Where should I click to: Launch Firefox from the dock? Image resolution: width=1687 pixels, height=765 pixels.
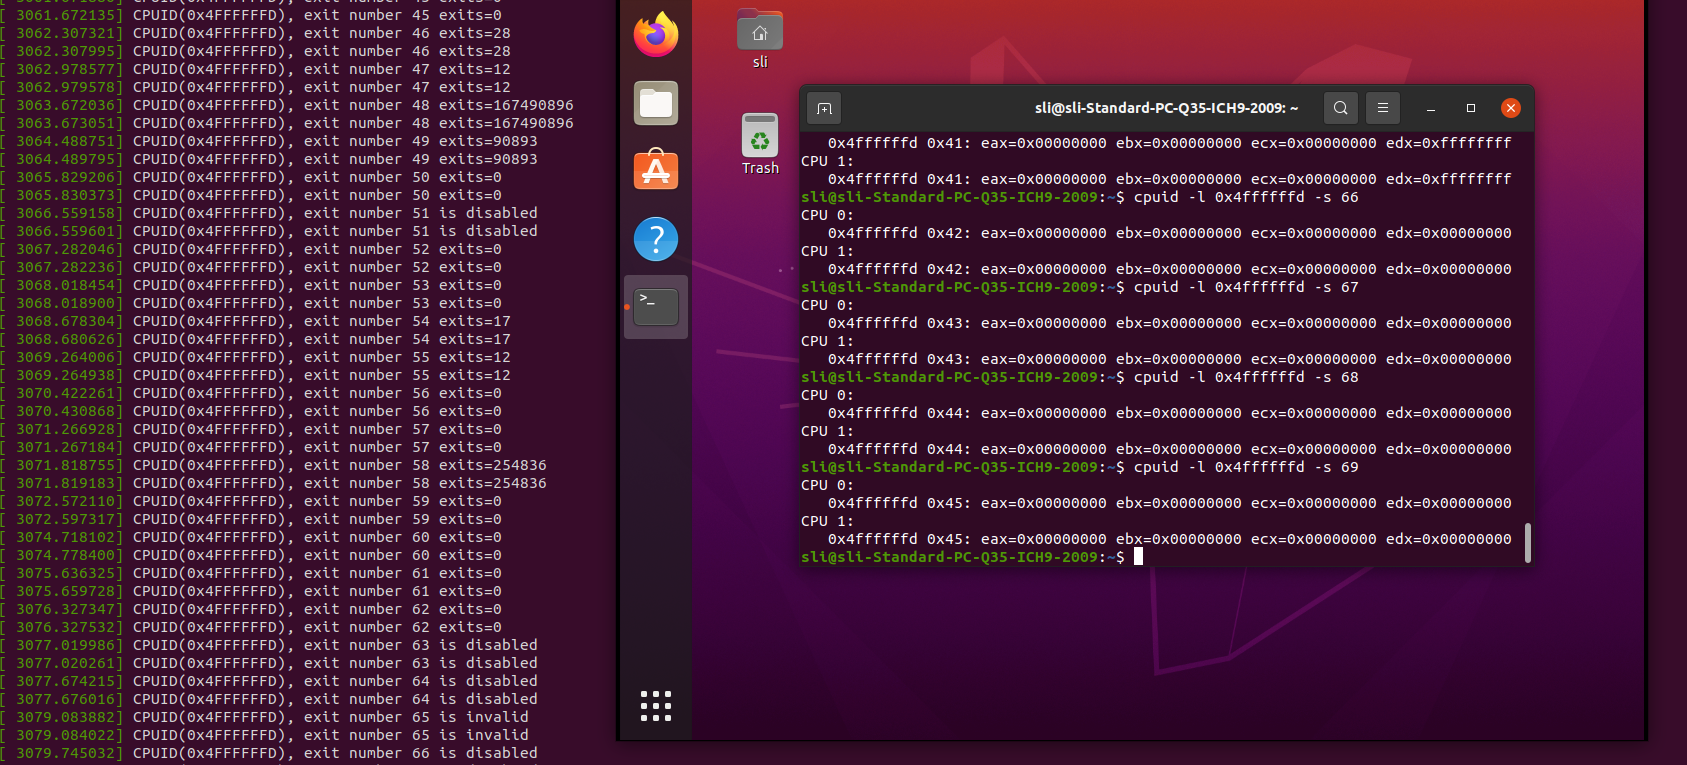tap(656, 35)
